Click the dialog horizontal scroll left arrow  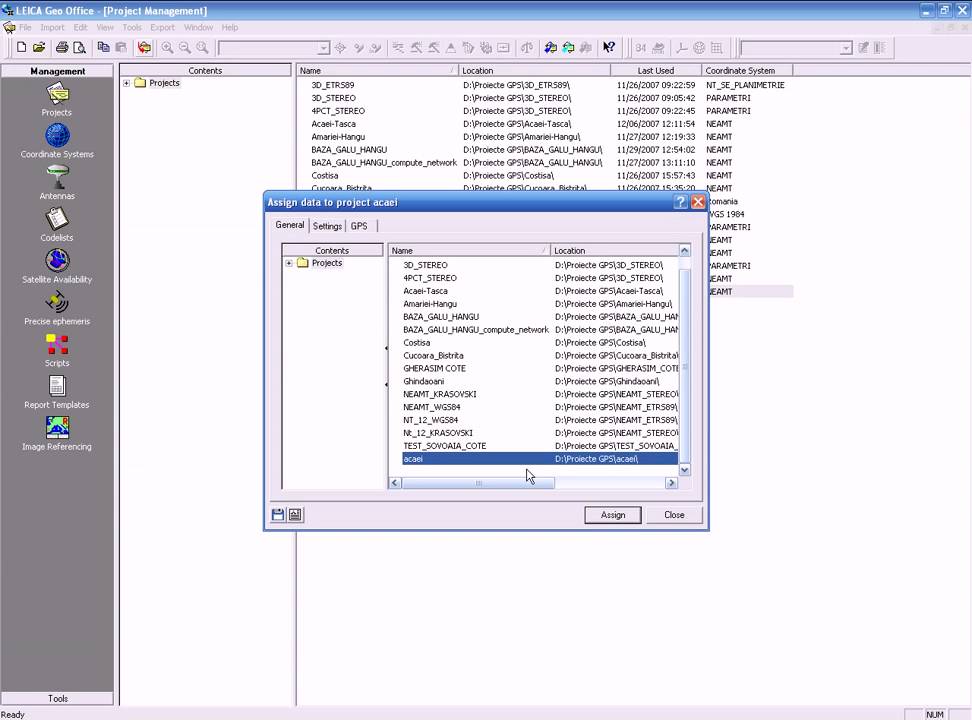pyautogui.click(x=395, y=483)
